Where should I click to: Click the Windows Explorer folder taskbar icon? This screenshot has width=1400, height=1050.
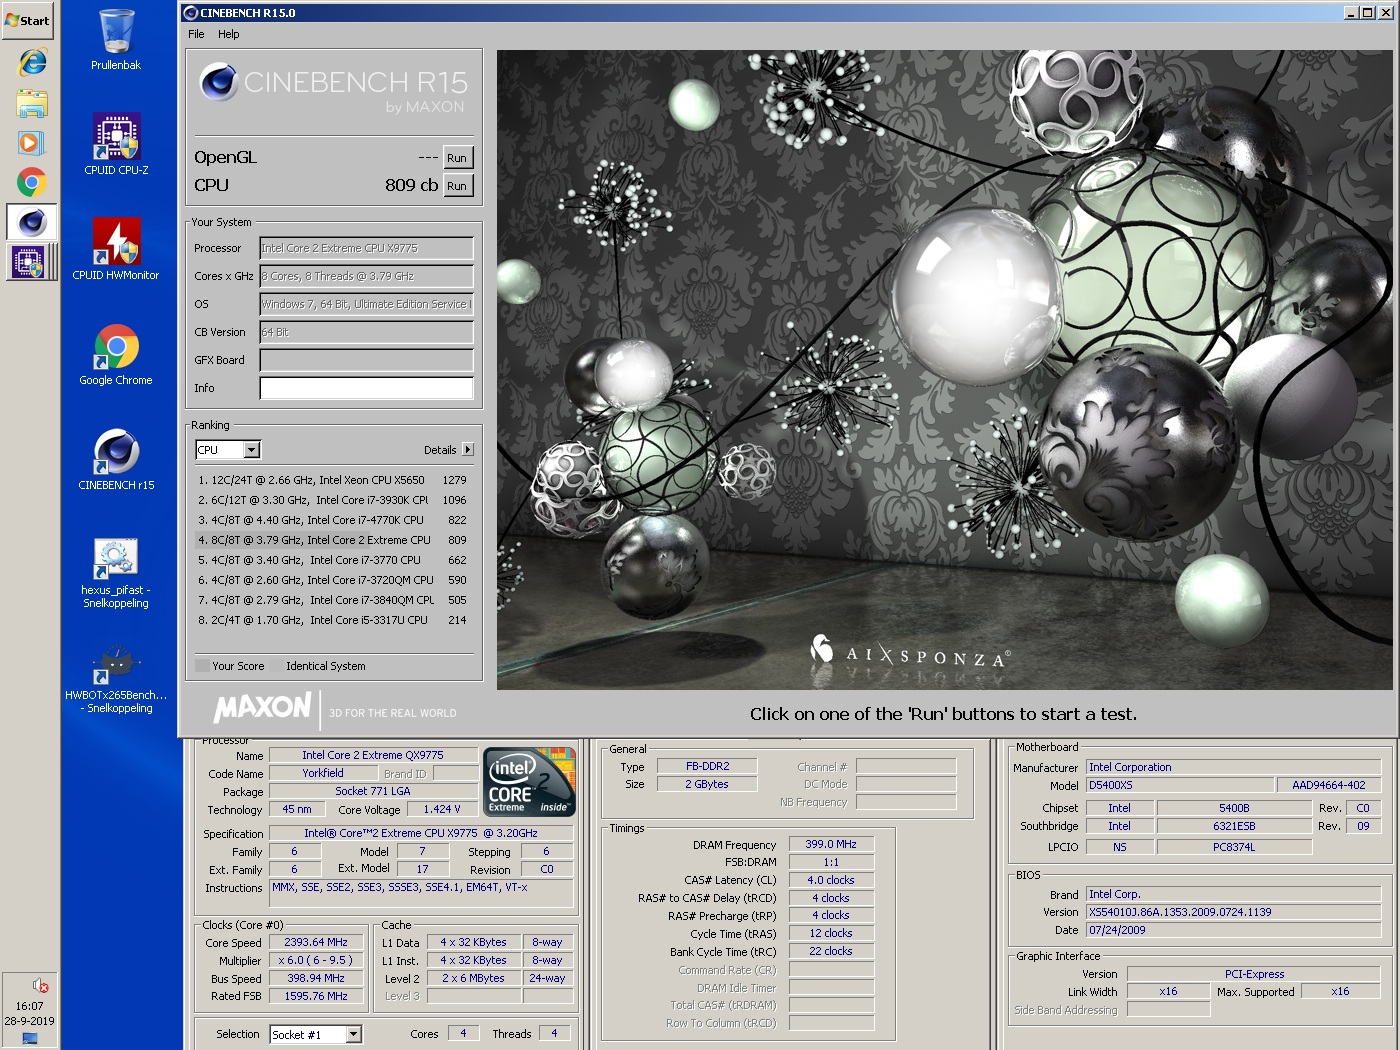tap(32, 103)
